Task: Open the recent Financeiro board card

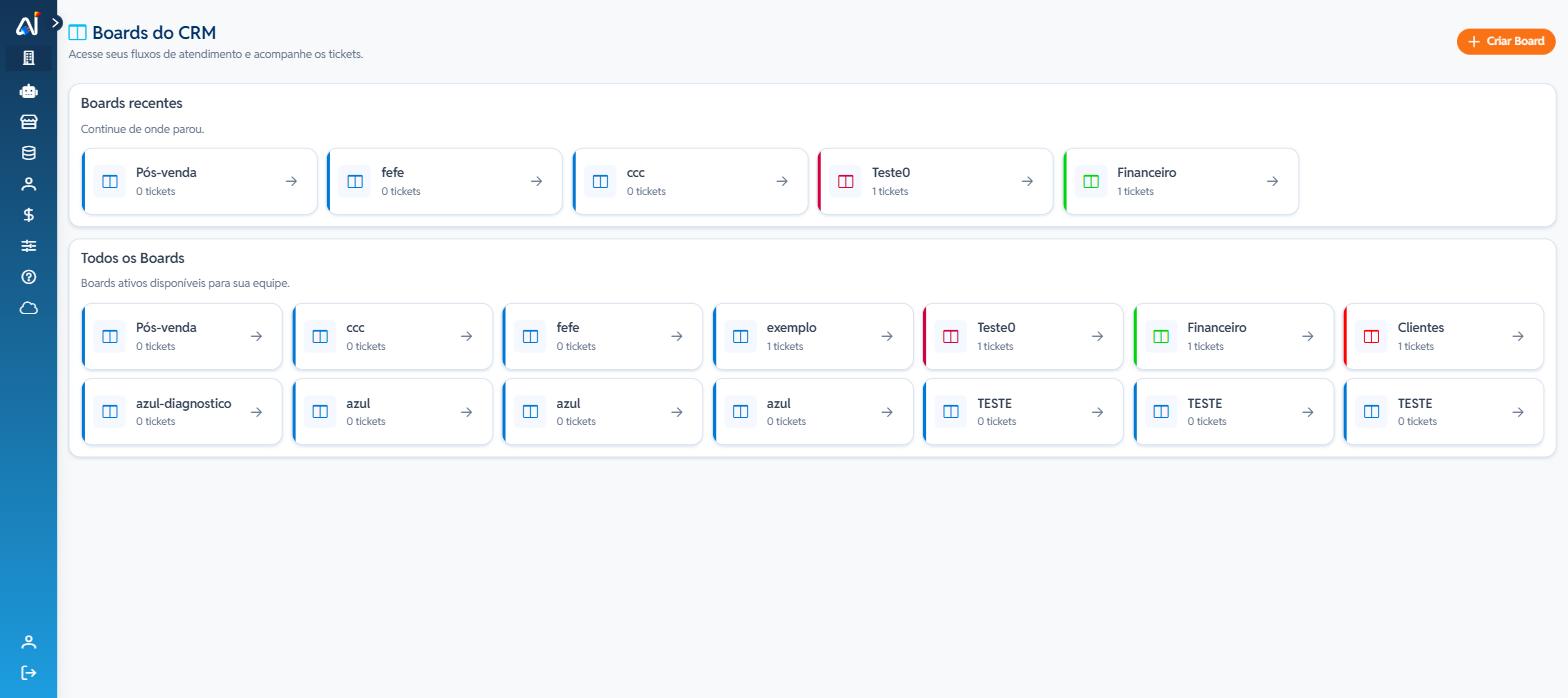Action: click(1181, 181)
